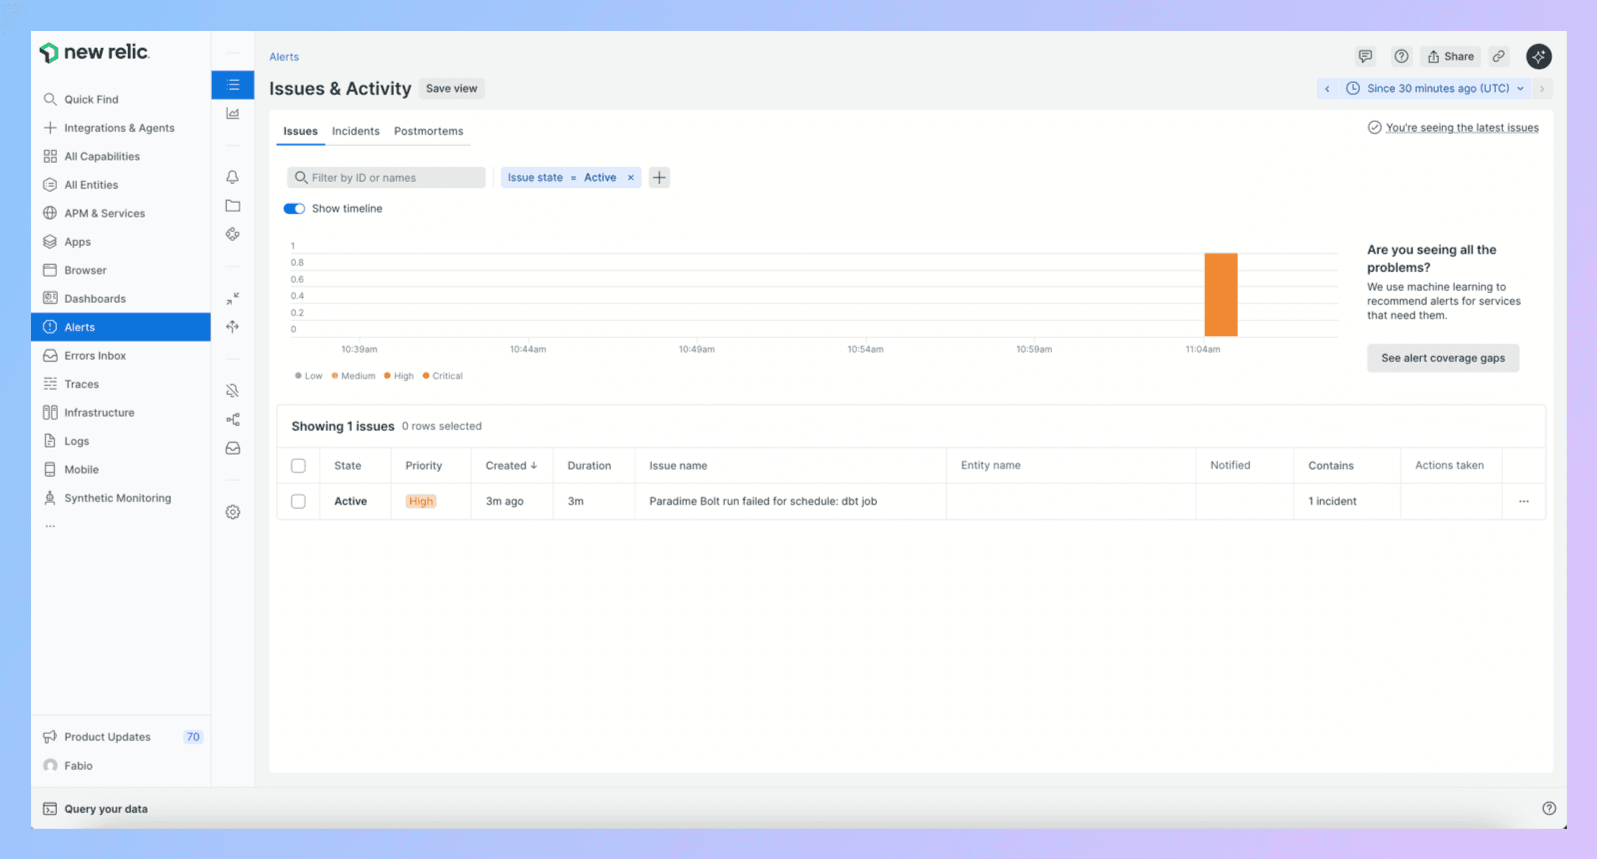Expand more items ellipsis in left sidebar
The height and width of the screenshot is (859, 1597).
[50, 526]
